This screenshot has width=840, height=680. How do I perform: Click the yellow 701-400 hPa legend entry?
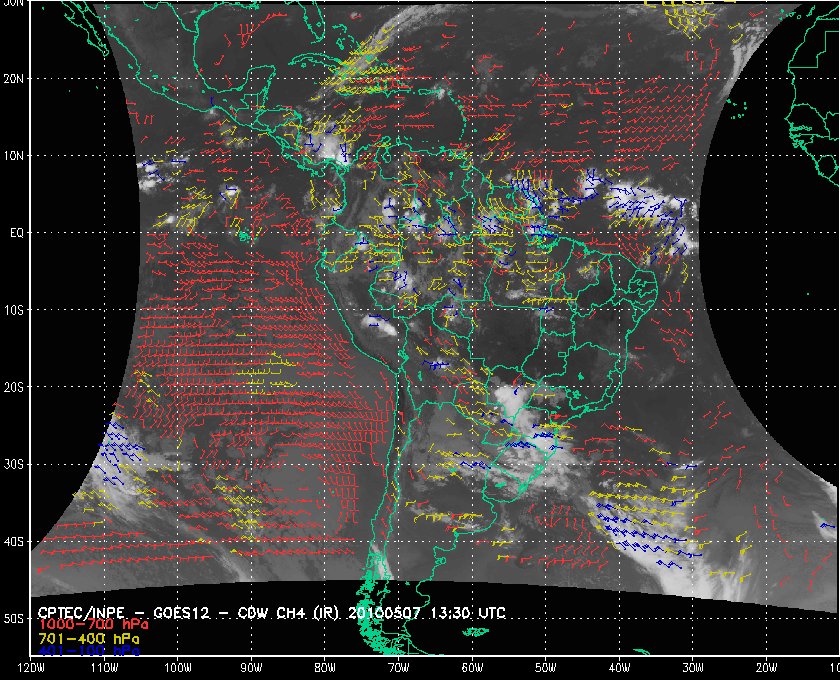88,639
